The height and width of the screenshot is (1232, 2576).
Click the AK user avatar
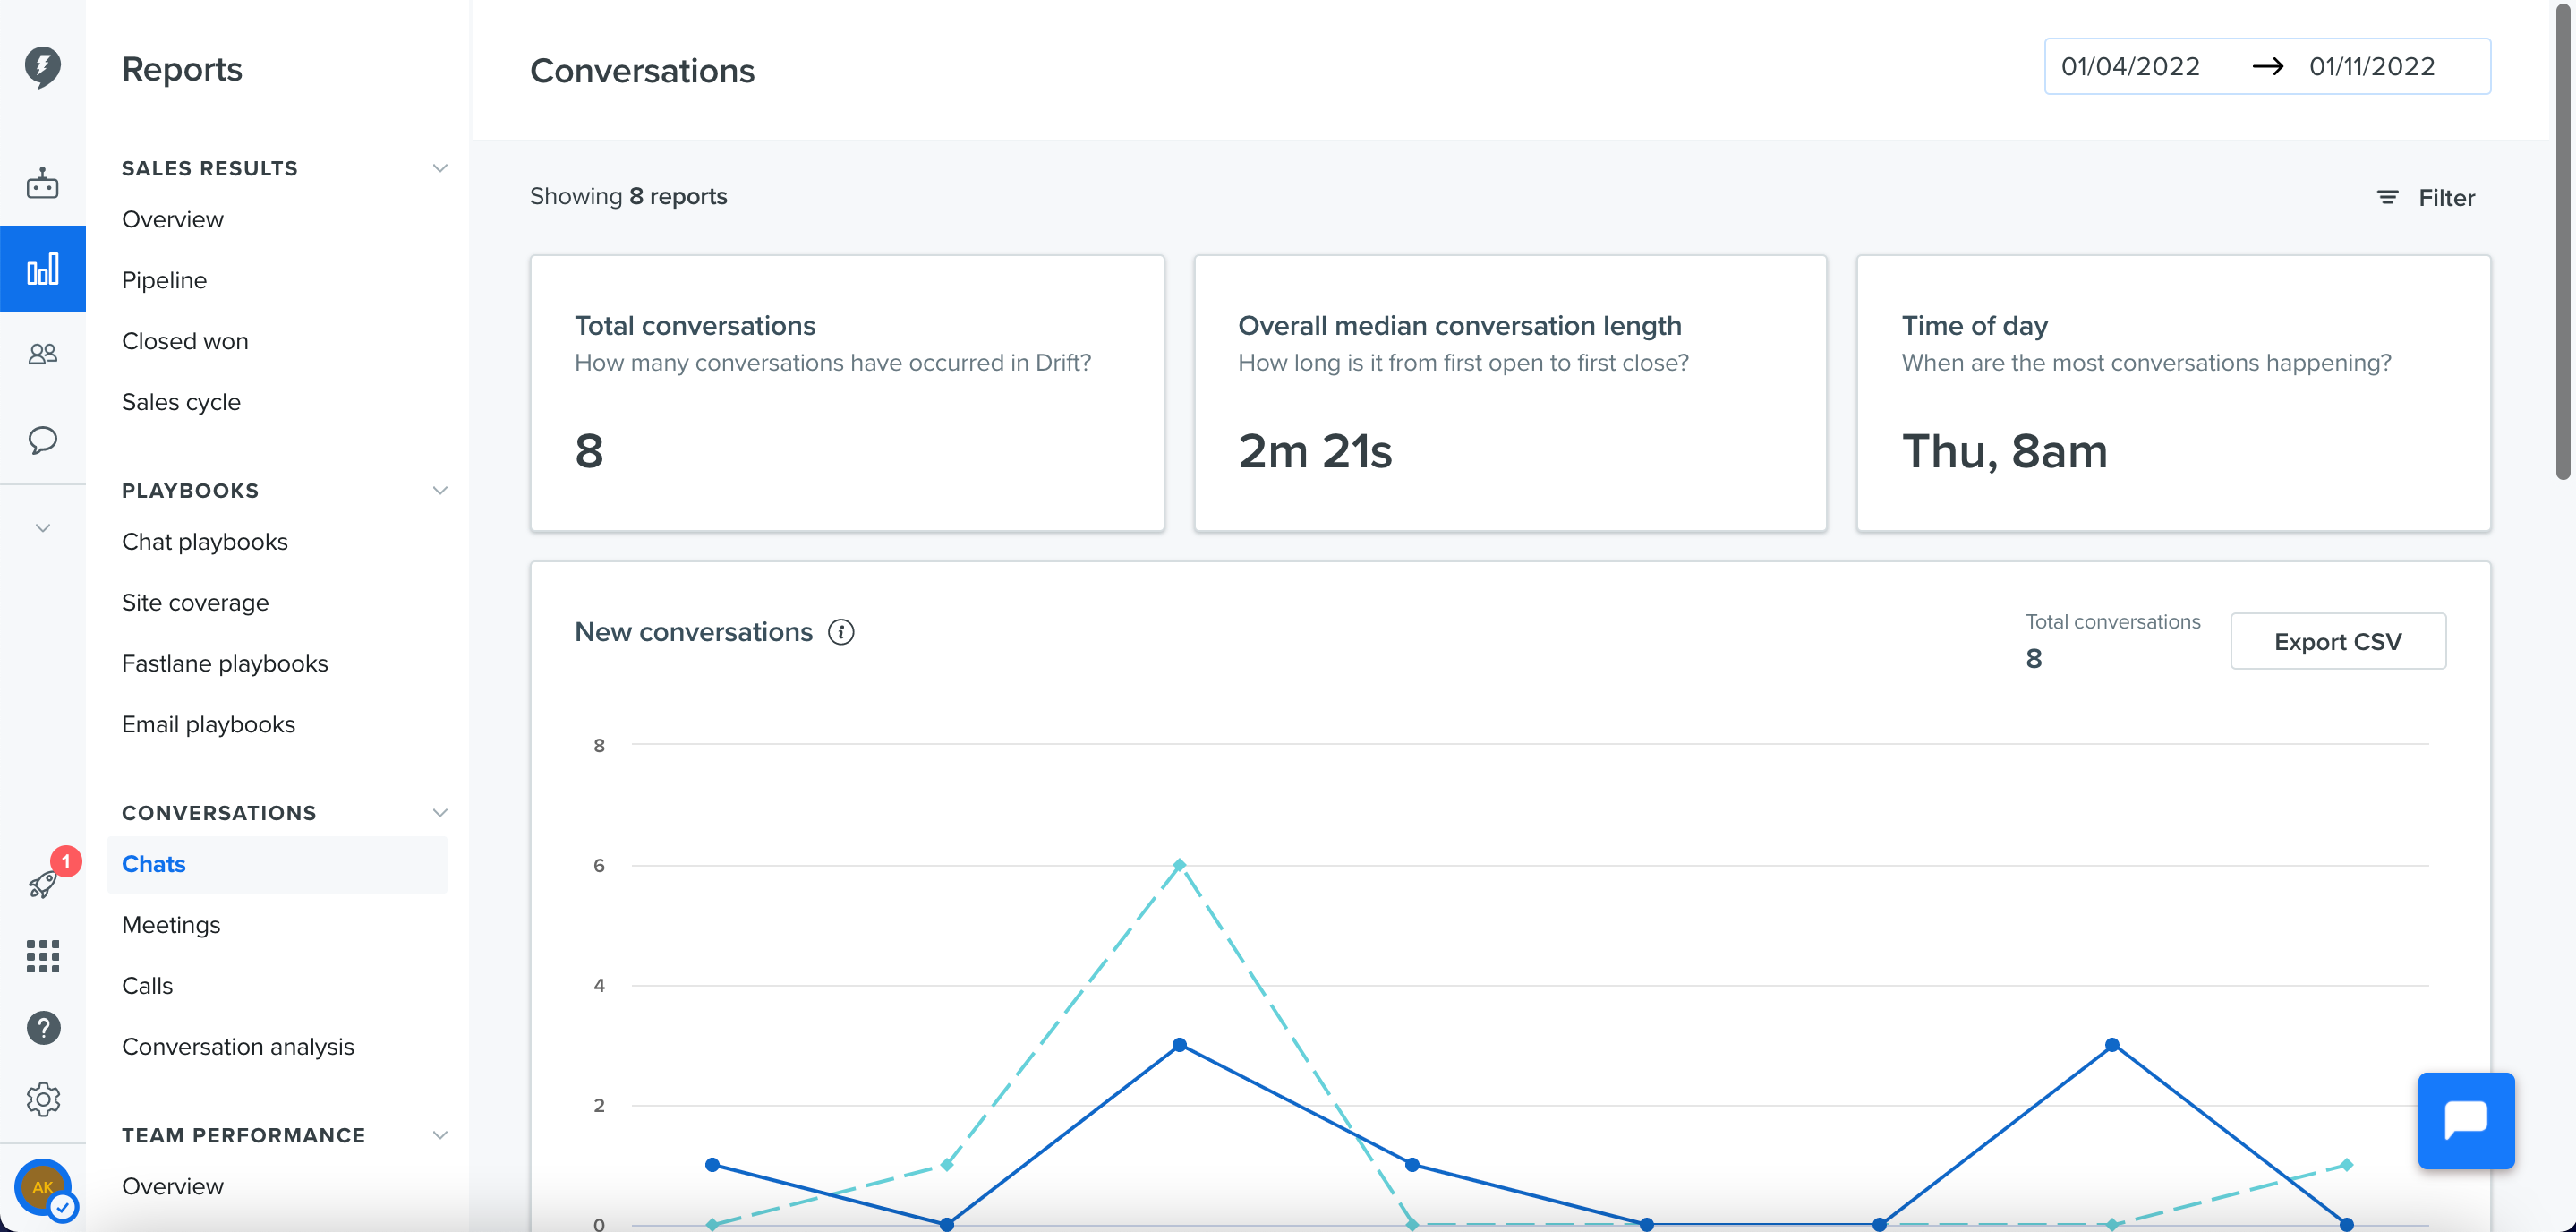pos(43,1187)
